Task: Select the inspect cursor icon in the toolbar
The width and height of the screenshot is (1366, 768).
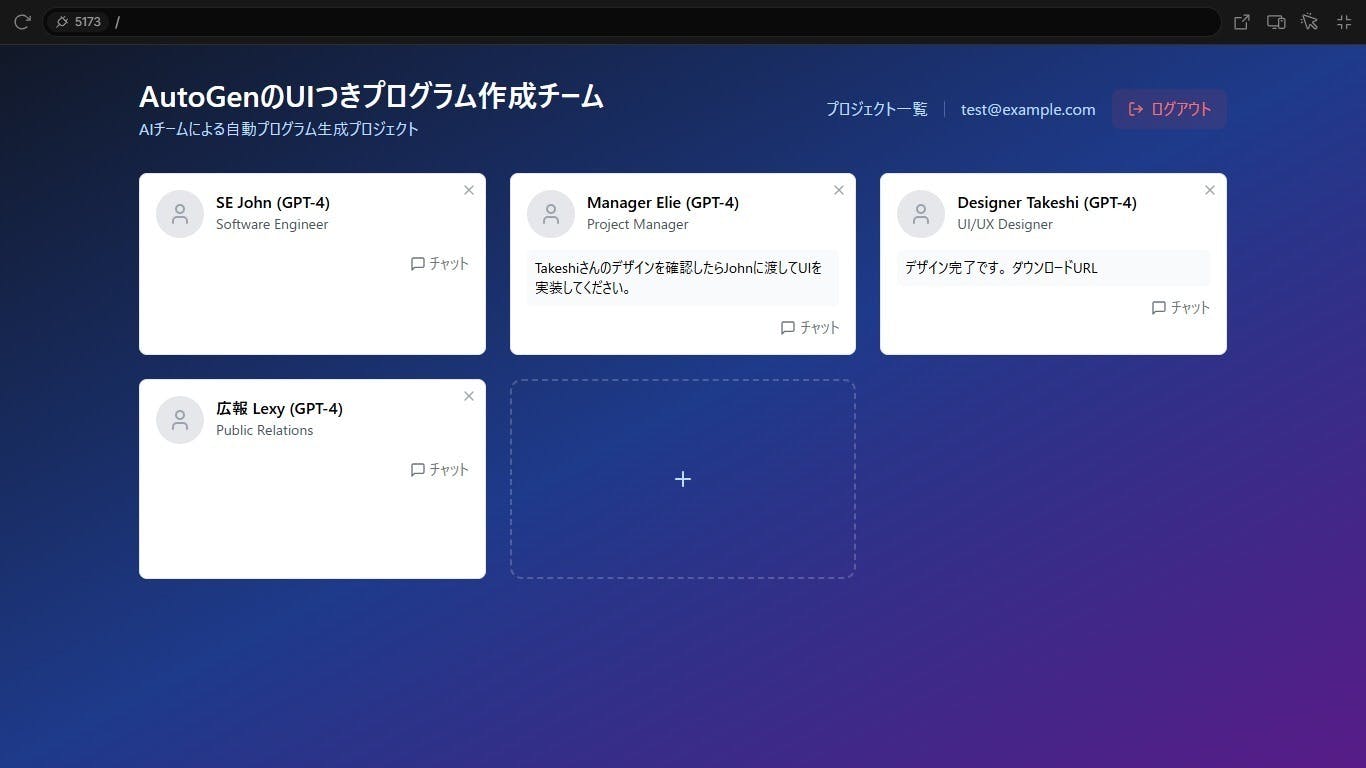Action: pos(1310,21)
